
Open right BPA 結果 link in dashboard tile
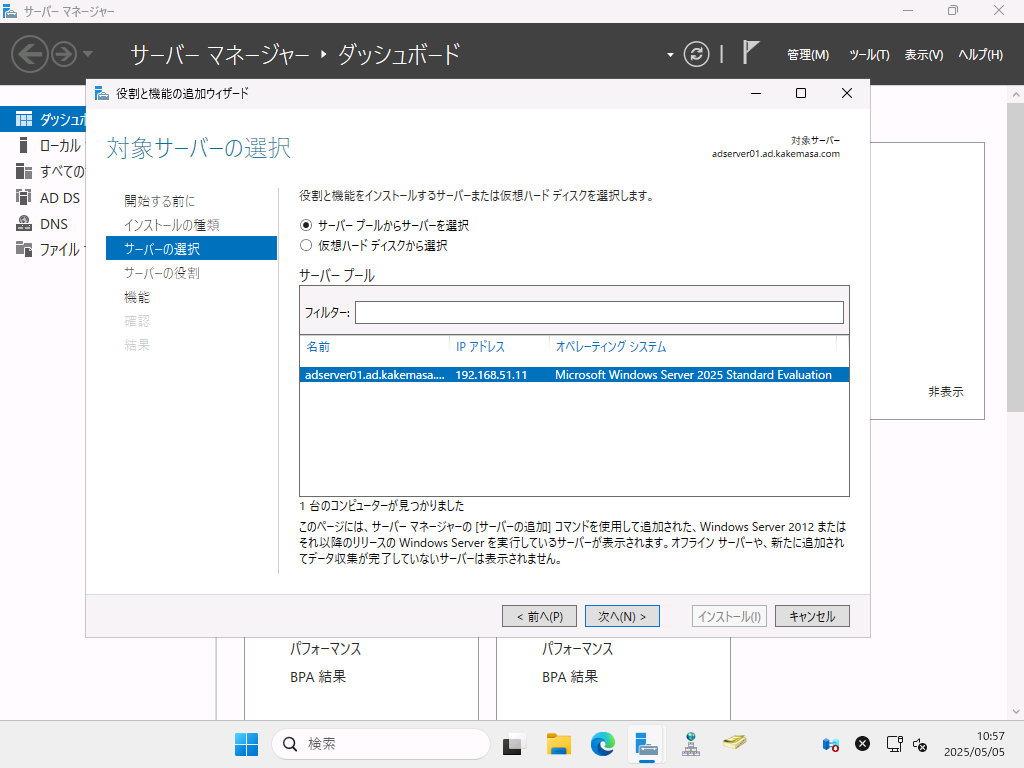[570, 677]
